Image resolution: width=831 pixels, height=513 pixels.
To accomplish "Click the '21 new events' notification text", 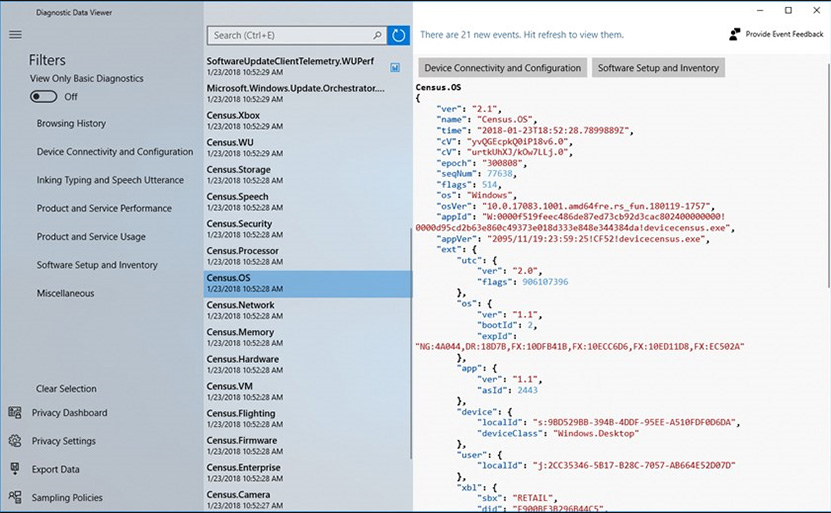I will [521, 35].
